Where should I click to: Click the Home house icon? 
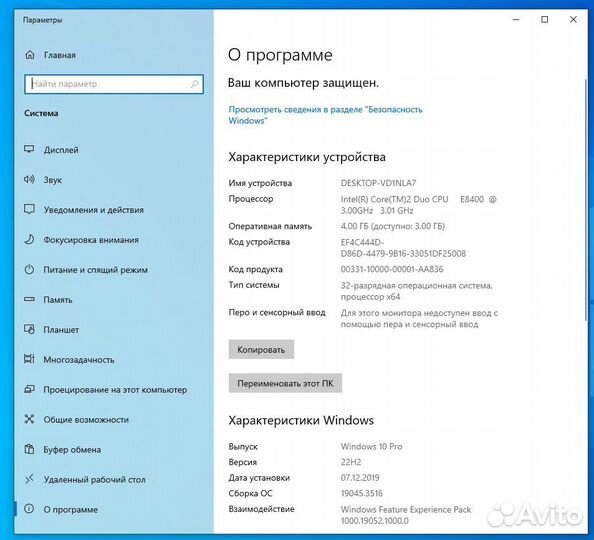[x=30, y=55]
